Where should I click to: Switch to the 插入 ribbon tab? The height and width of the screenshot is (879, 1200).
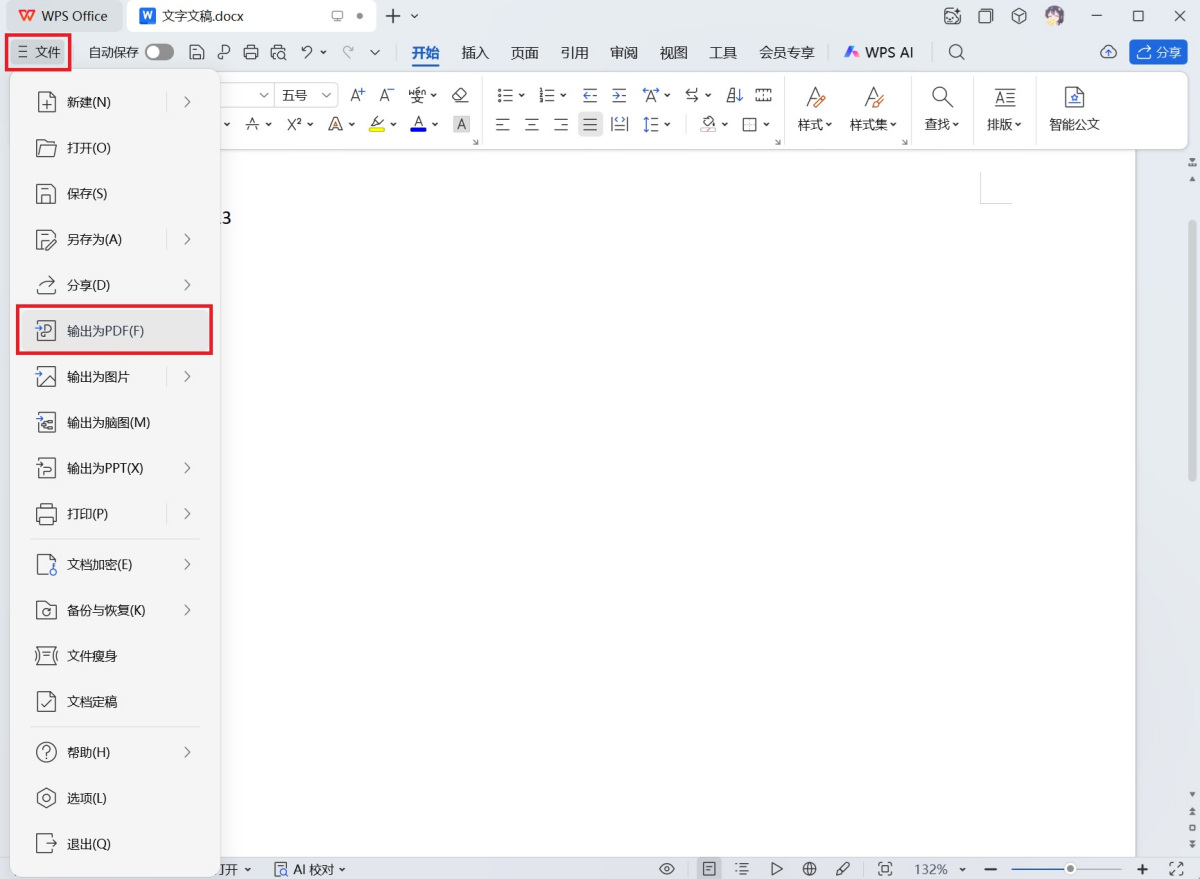coord(474,52)
